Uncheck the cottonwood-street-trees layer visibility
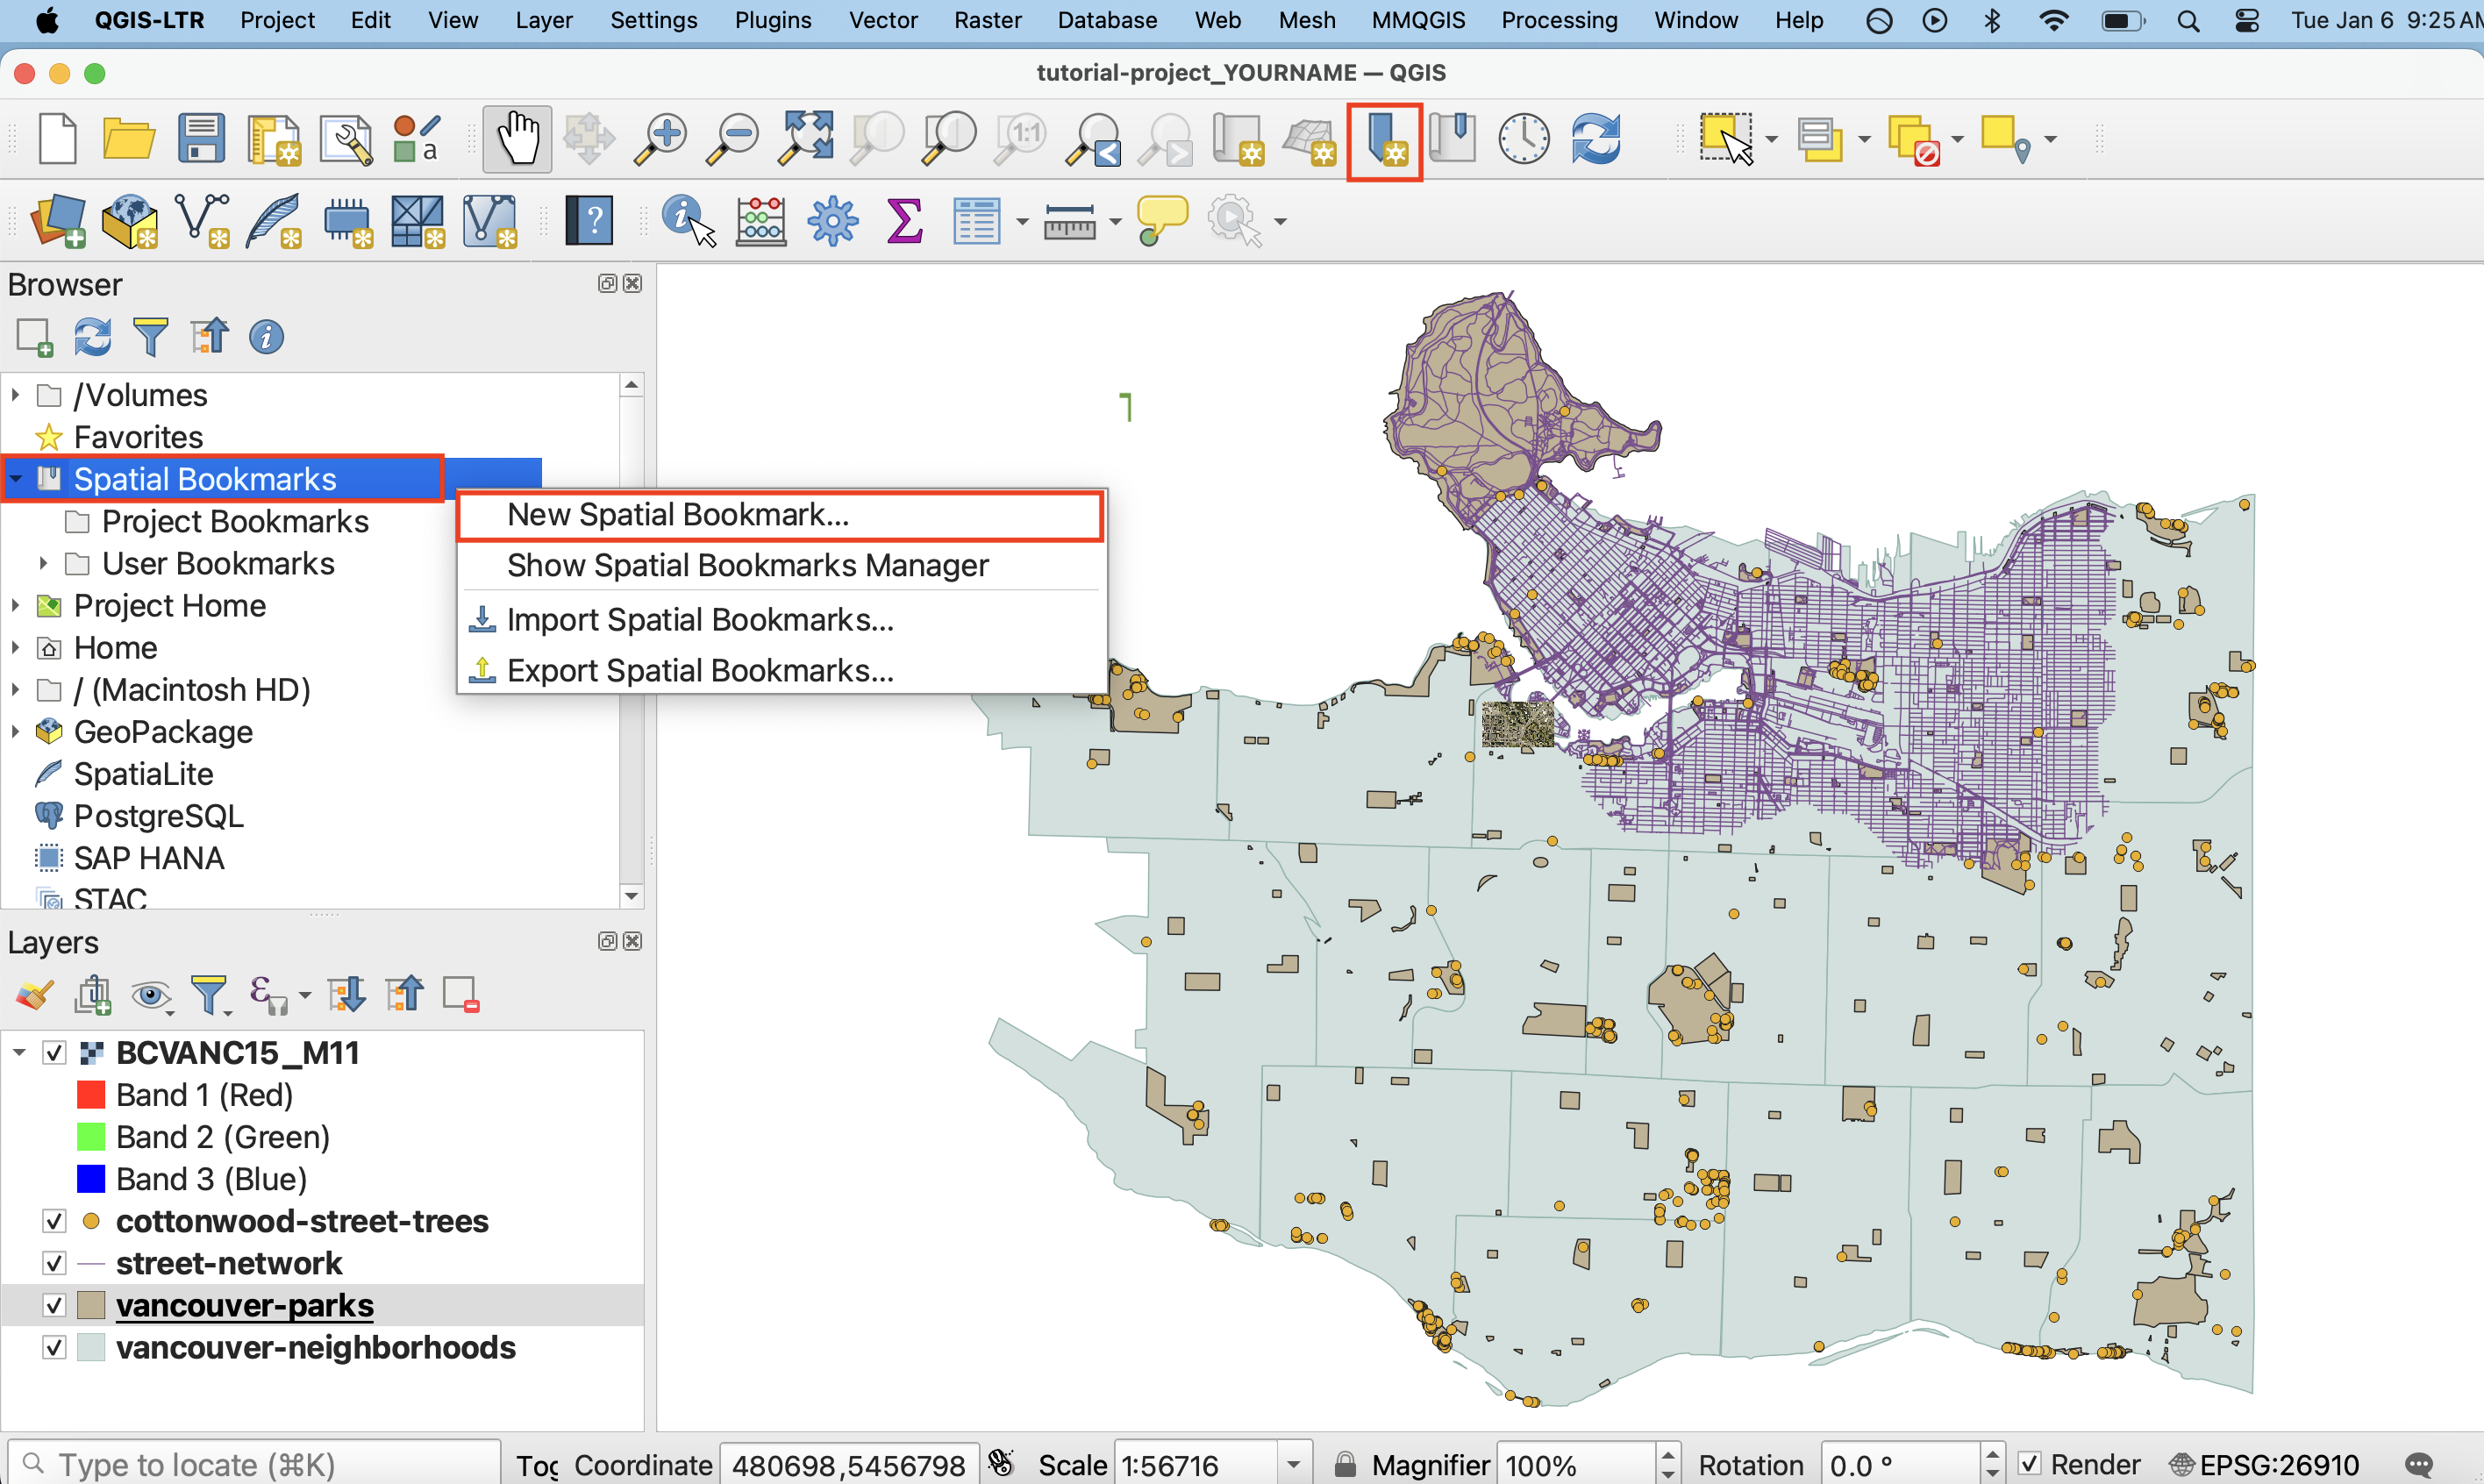This screenshot has height=1484, width=2484. click(55, 1221)
